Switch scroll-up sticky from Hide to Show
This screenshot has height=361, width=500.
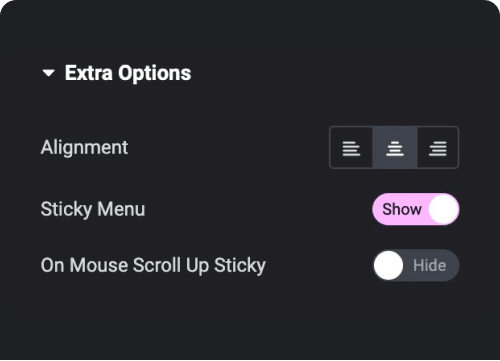[416, 265]
